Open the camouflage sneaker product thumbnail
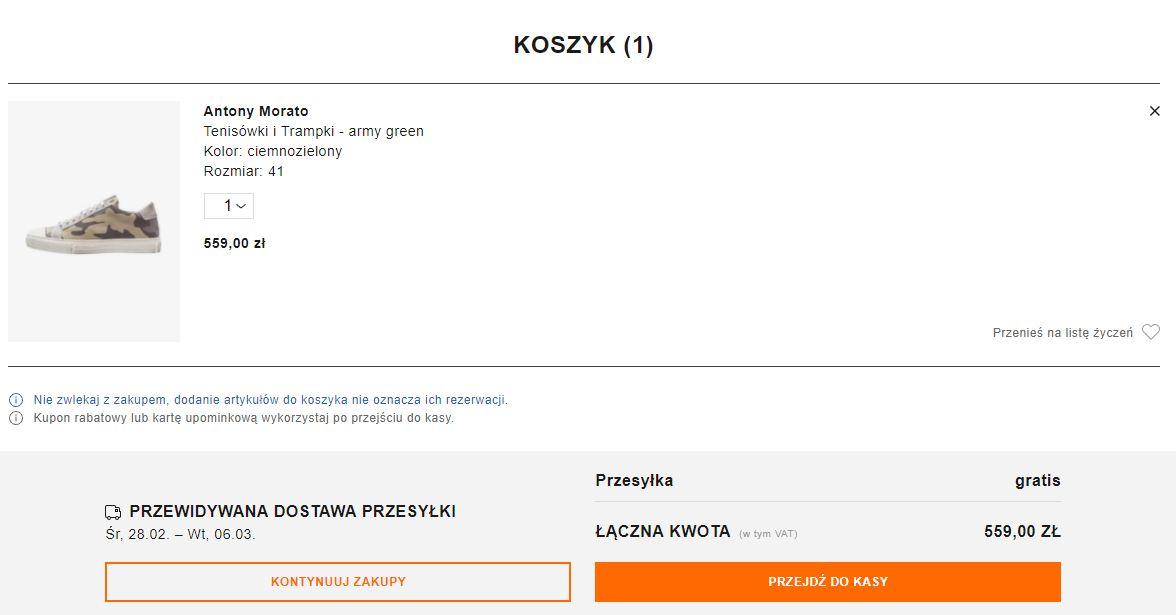 [x=94, y=222]
